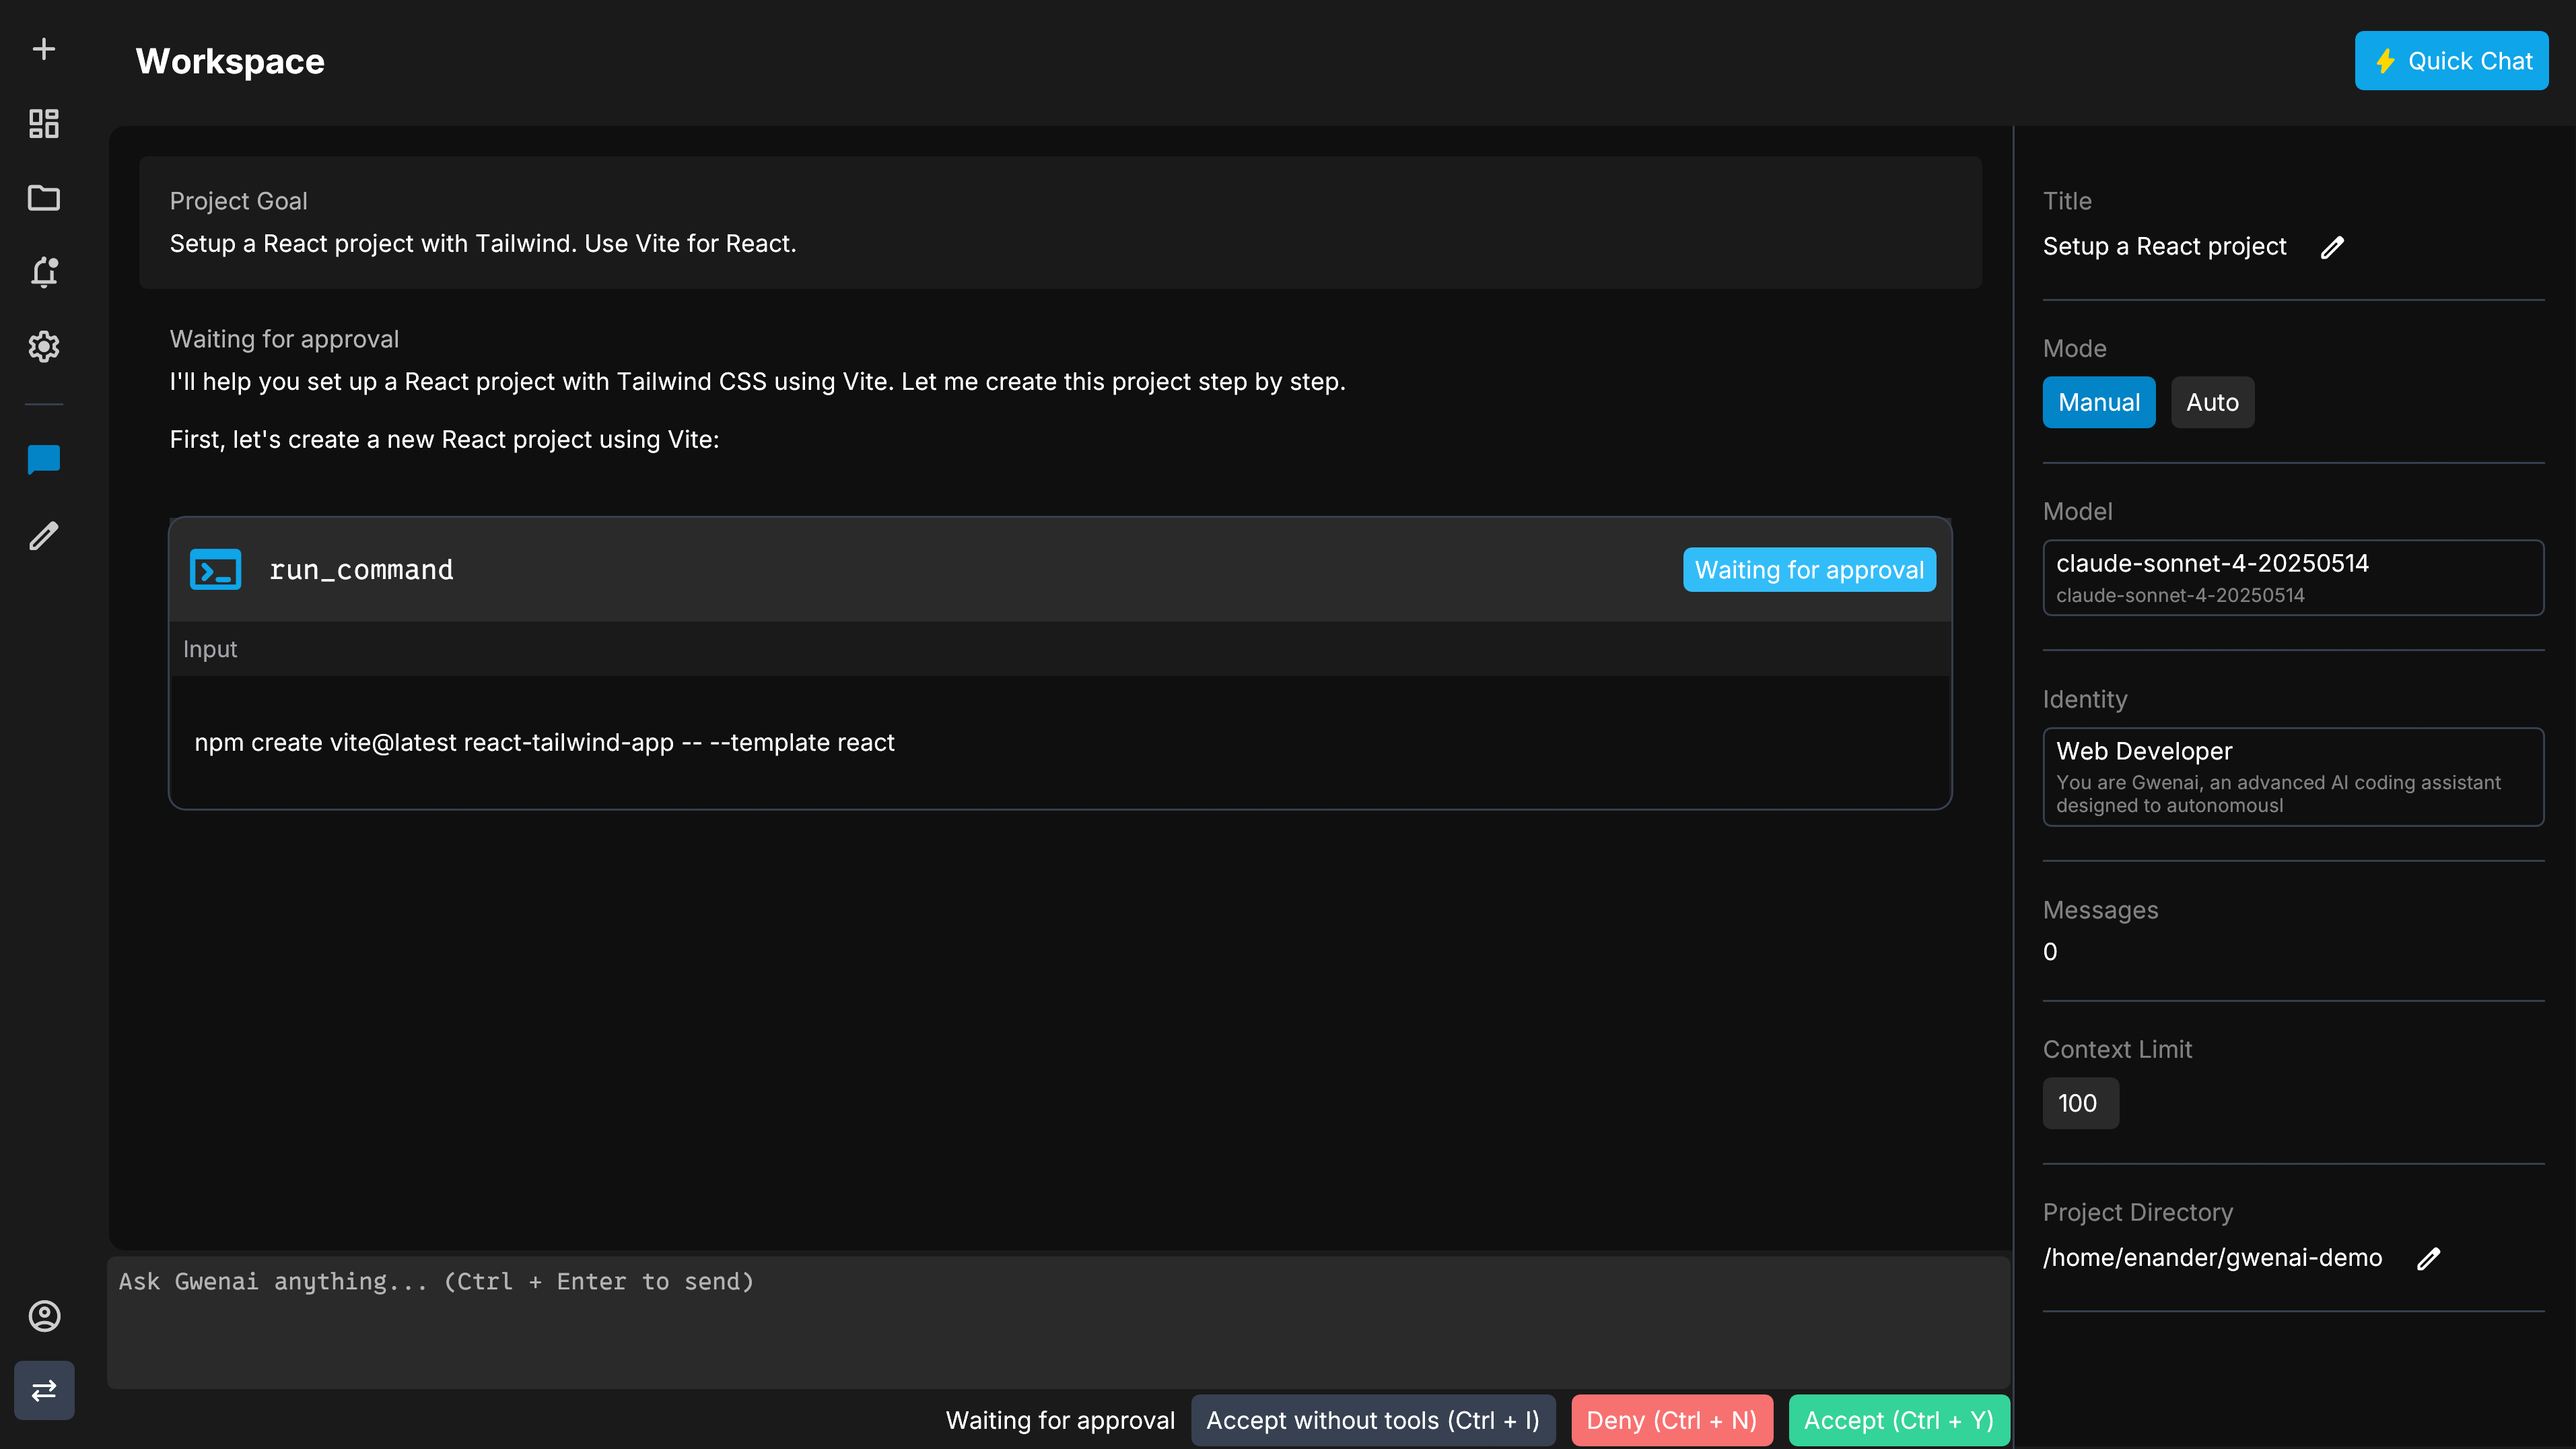Click the pencil icon in left sidebar
Screen dimensions: 2576x1449
tap(44, 536)
